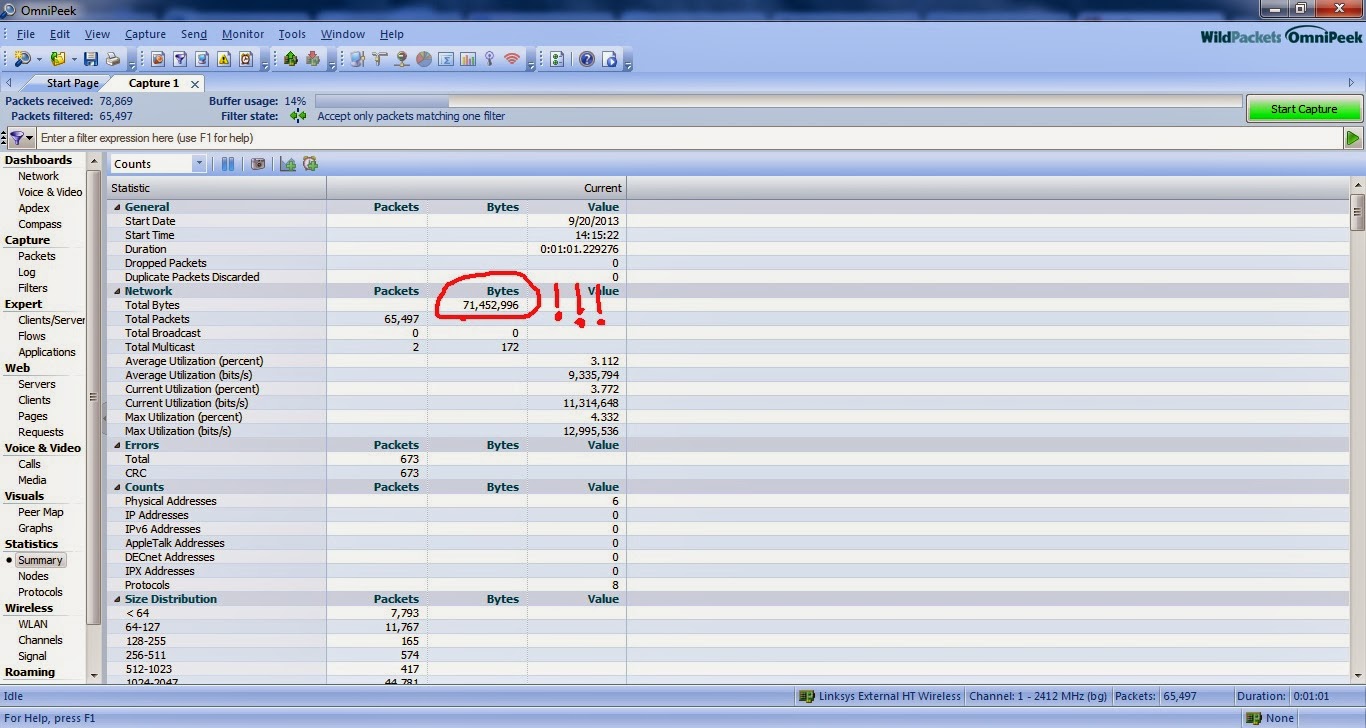
Task: Click the green checklist options toolbar icon
Action: point(557,59)
